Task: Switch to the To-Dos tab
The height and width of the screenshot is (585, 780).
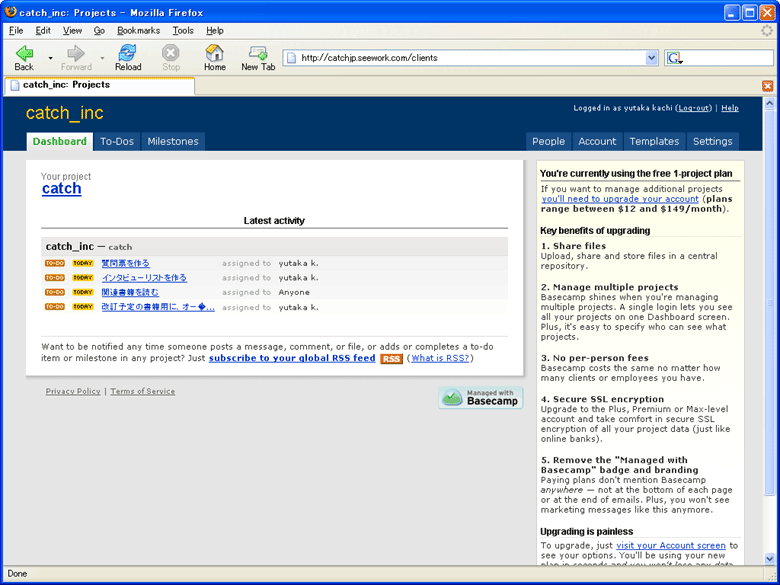Action: [x=117, y=142]
